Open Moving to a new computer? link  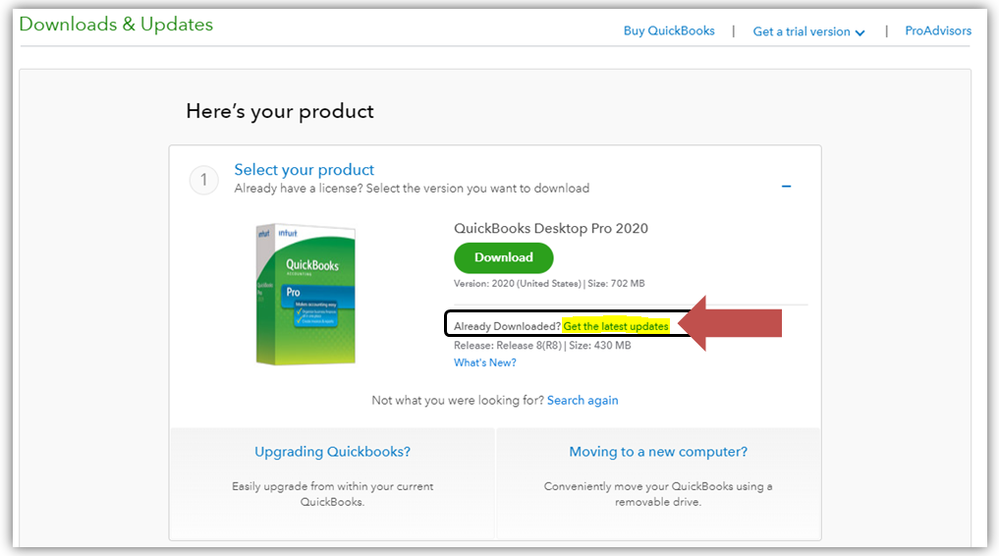point(658,452)
